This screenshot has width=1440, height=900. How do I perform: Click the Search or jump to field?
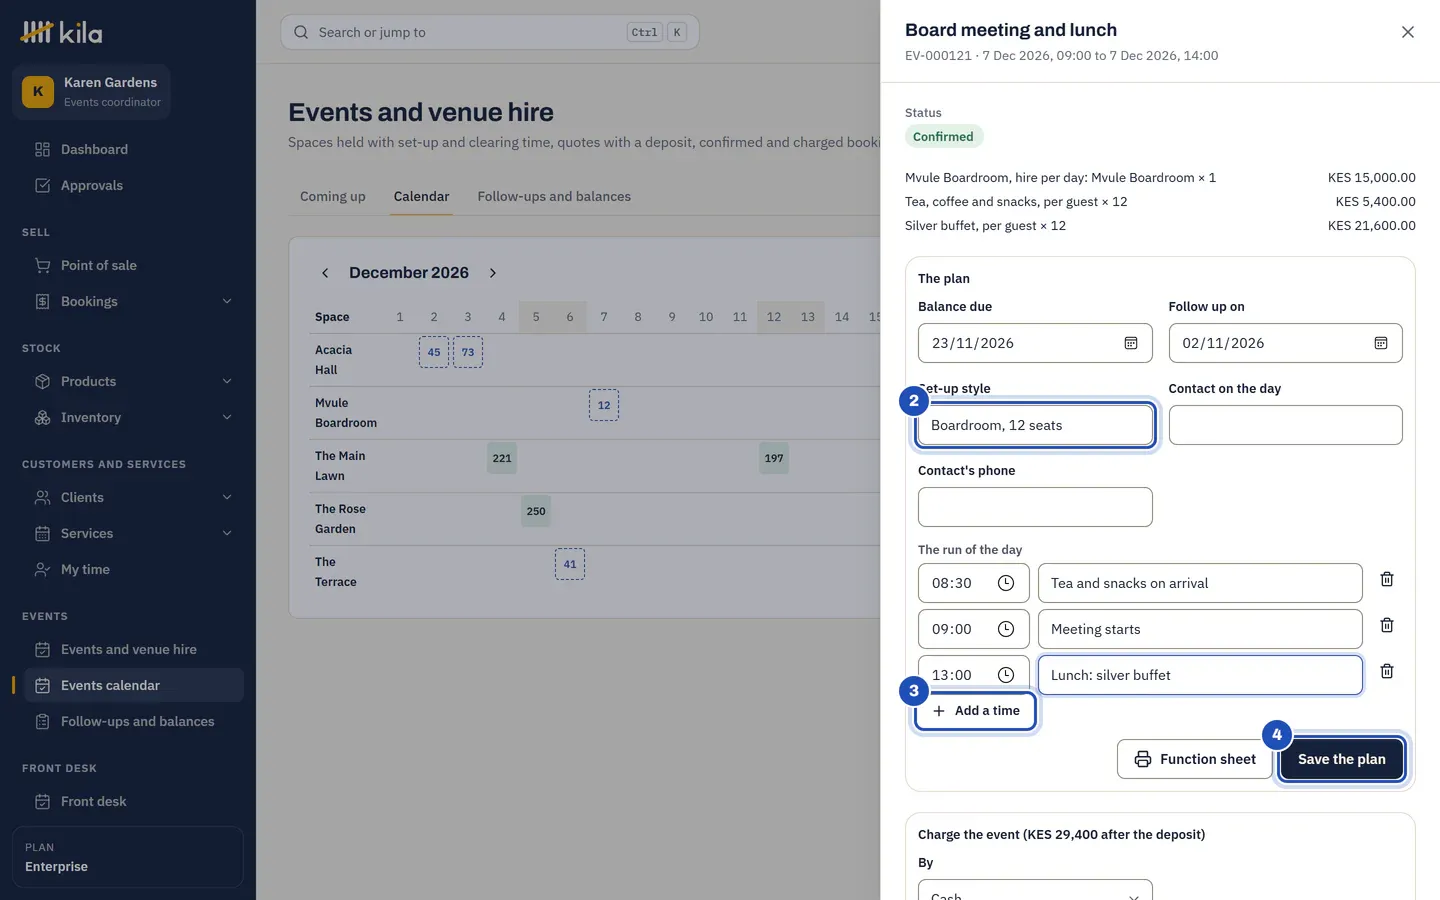pyautogui.click(x=490, y=32)
